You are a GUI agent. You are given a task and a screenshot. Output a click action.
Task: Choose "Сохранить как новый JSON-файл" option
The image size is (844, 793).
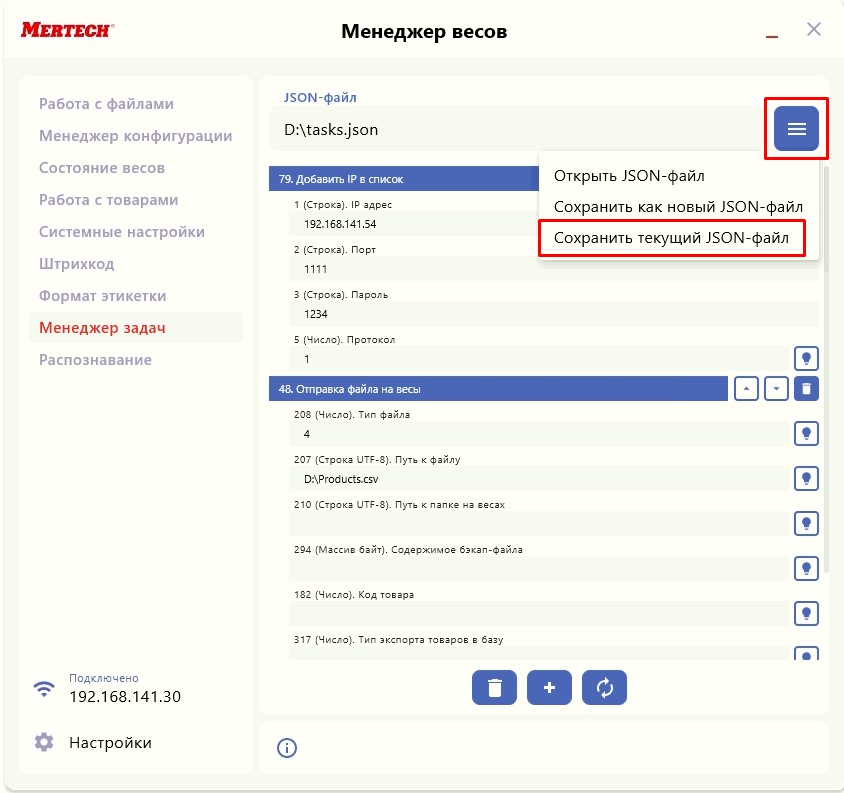click(x=678, y=207)
